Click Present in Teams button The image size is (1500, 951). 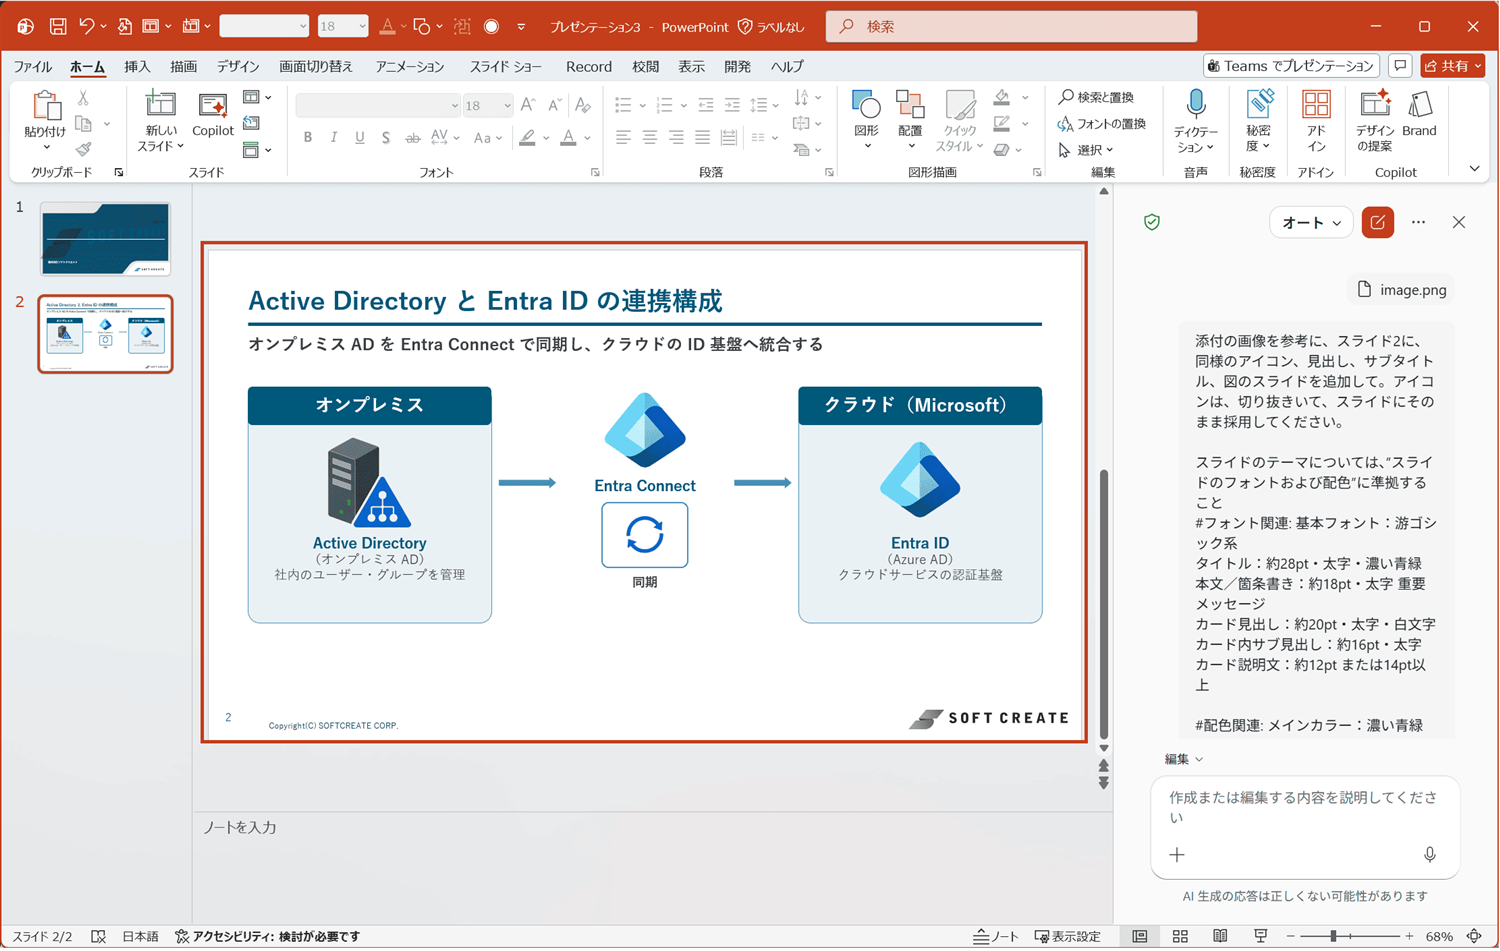click(1291, 66)
